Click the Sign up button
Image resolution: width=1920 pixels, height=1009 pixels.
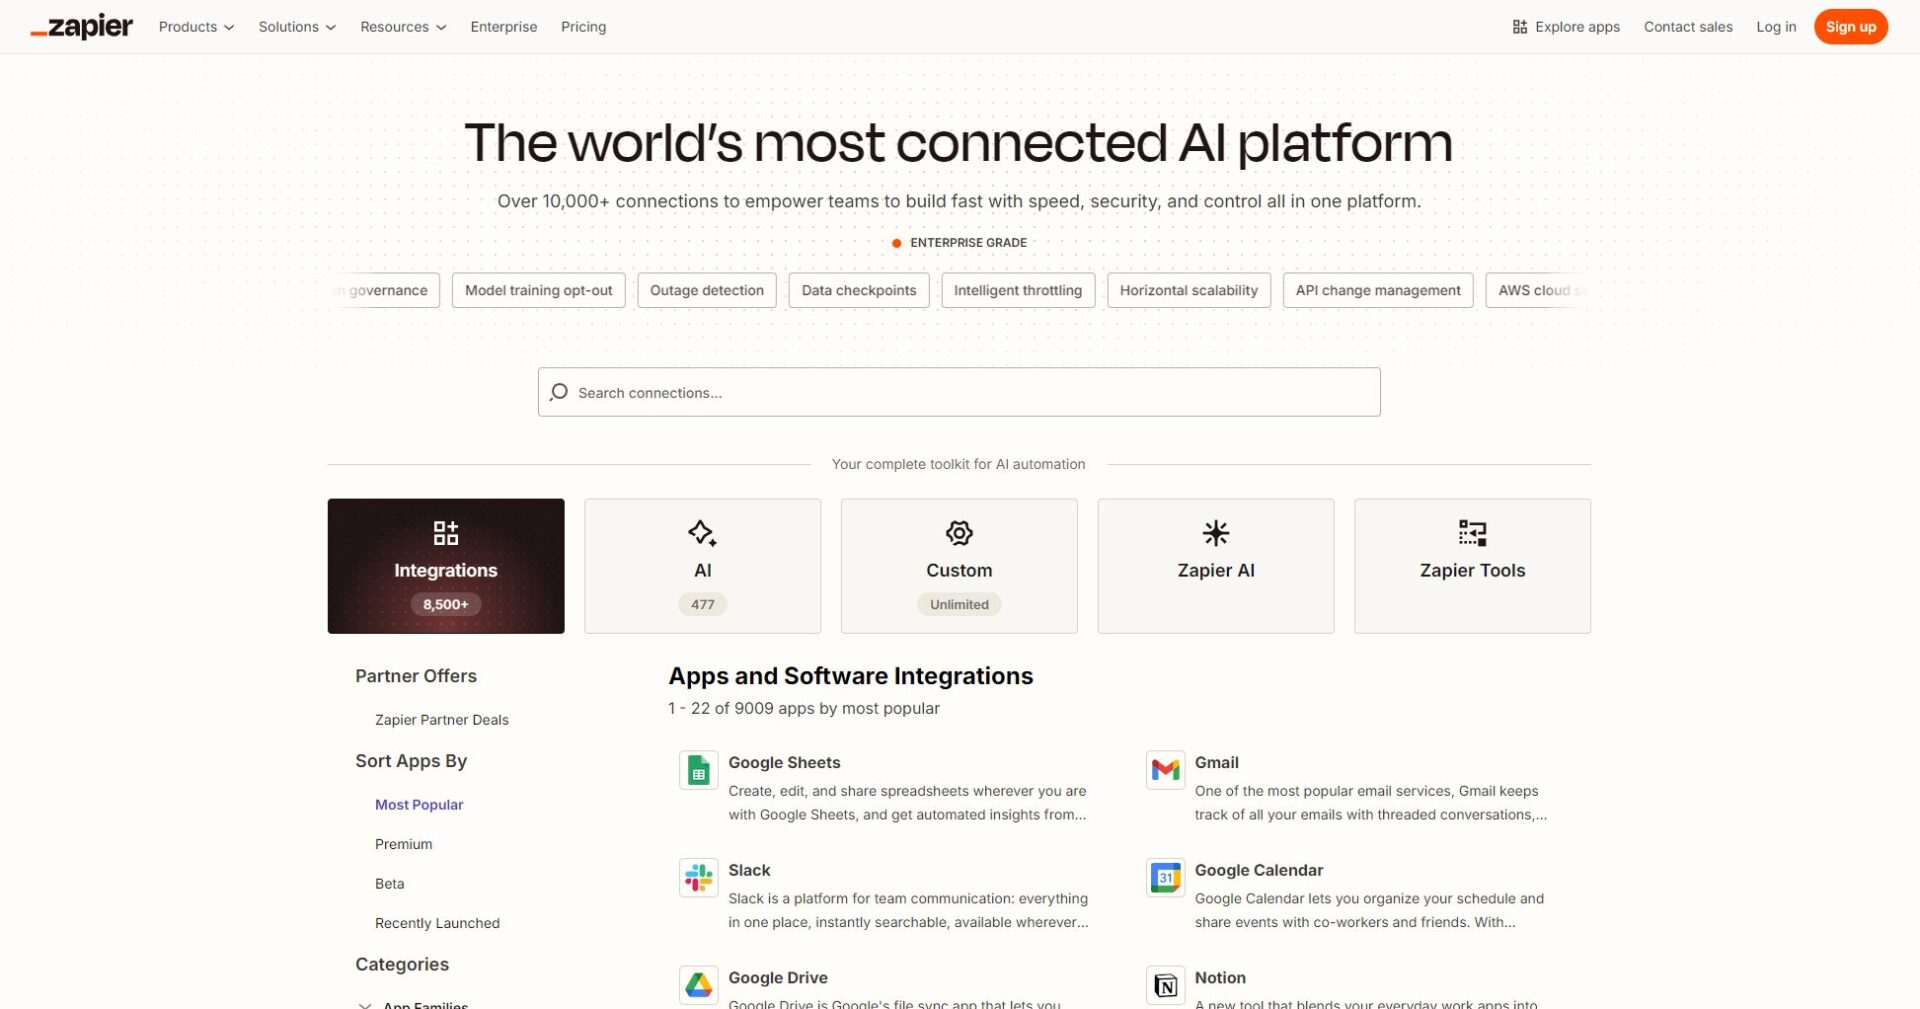click(1850, 27)
